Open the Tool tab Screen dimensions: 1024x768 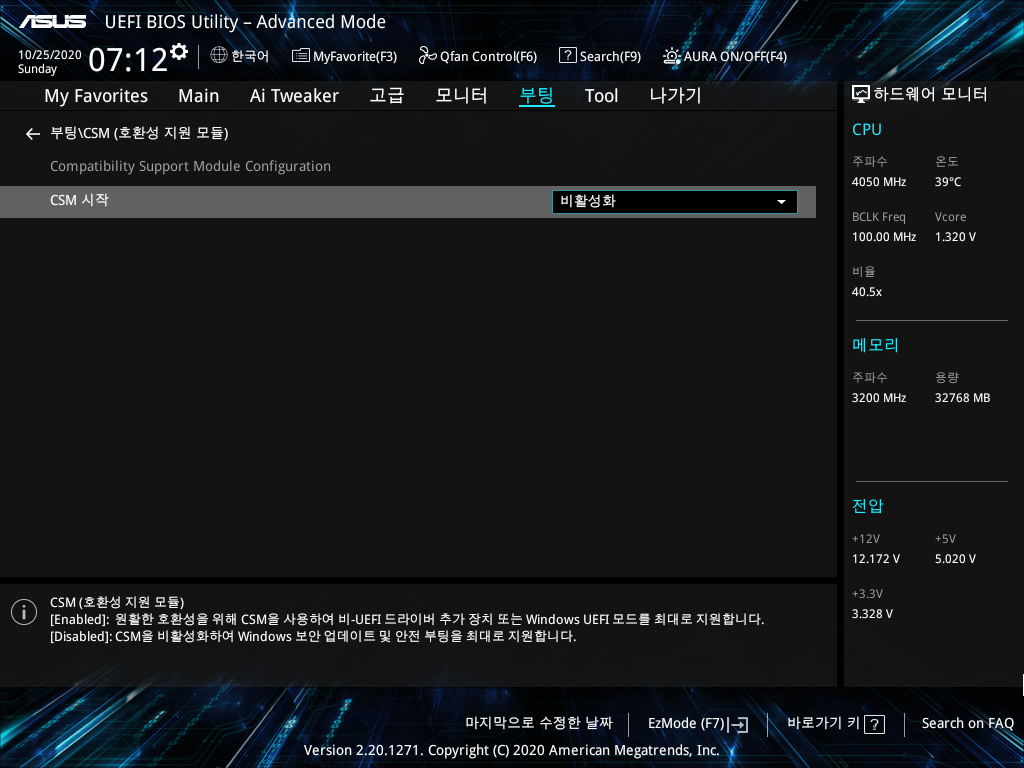pos(601,96)
